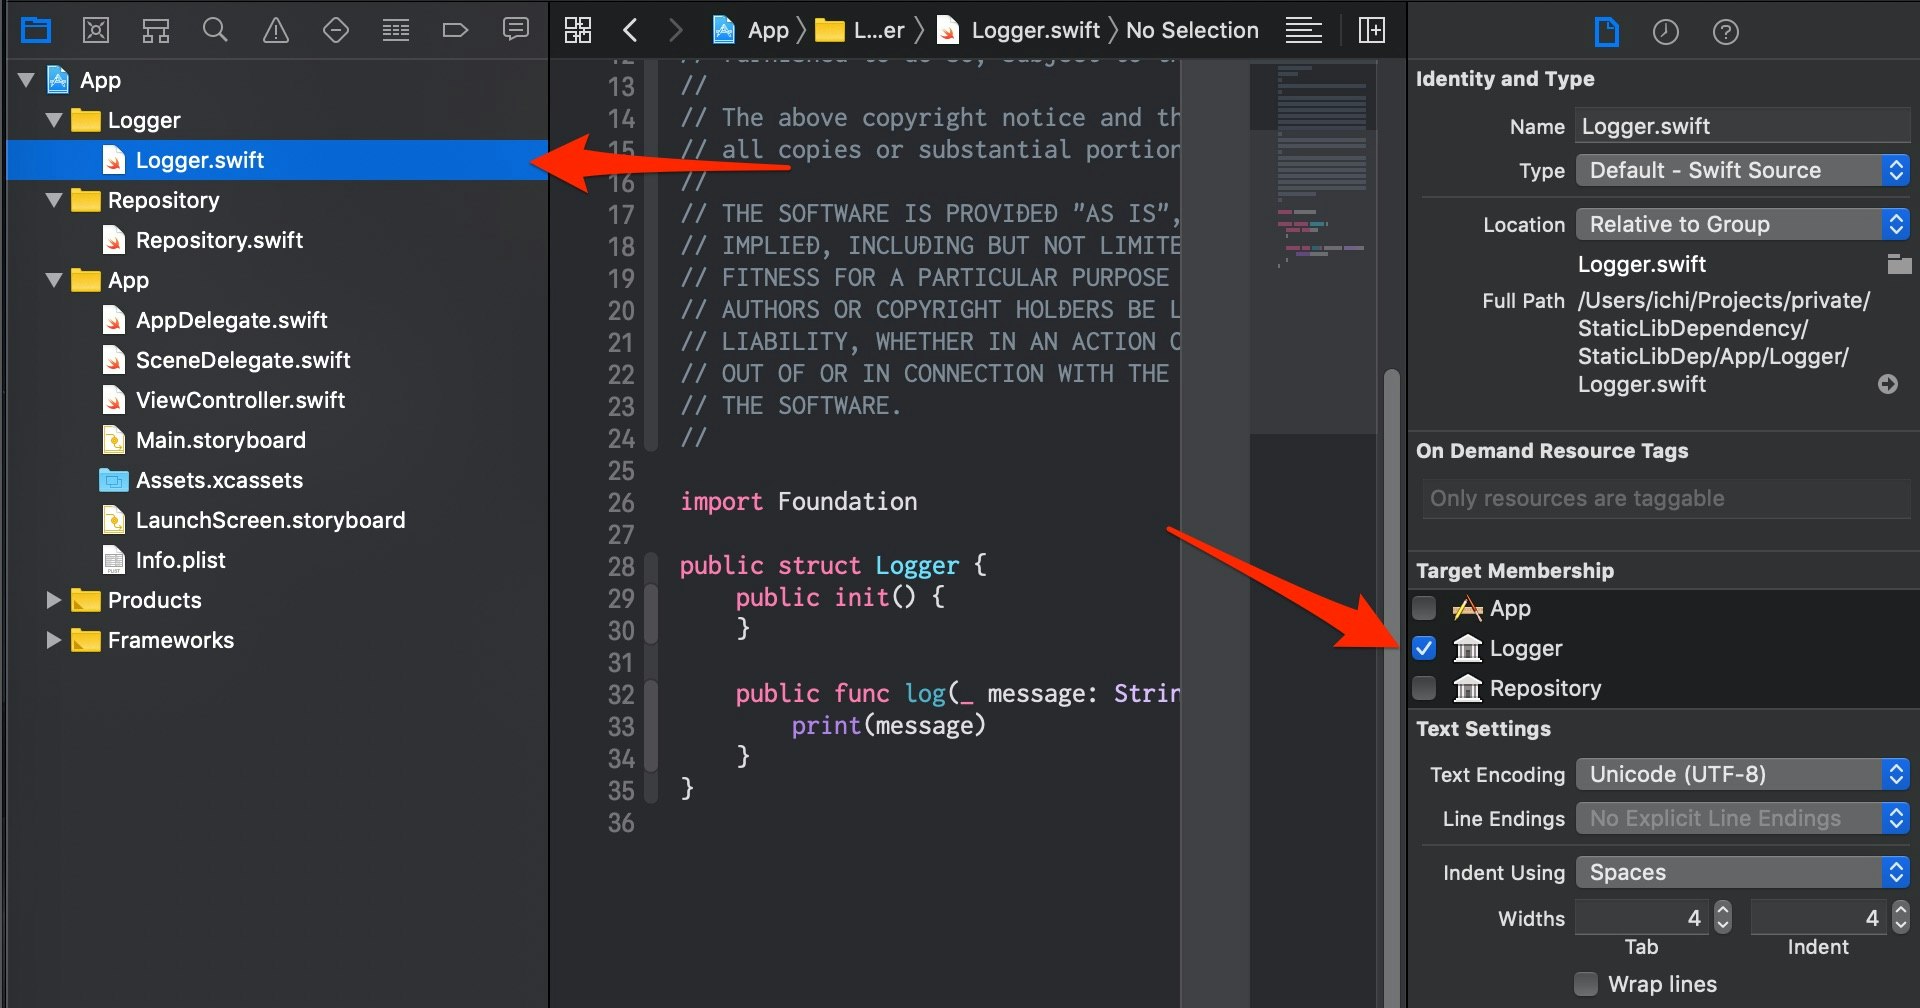Enable Wrap lines checkbox
Screen dimensions: 1920x1008
[x=1586, y=984]
